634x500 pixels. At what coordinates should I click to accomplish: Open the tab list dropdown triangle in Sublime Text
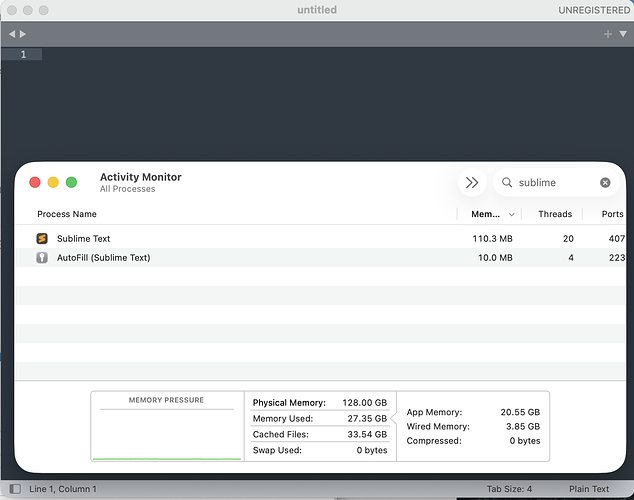623,34
